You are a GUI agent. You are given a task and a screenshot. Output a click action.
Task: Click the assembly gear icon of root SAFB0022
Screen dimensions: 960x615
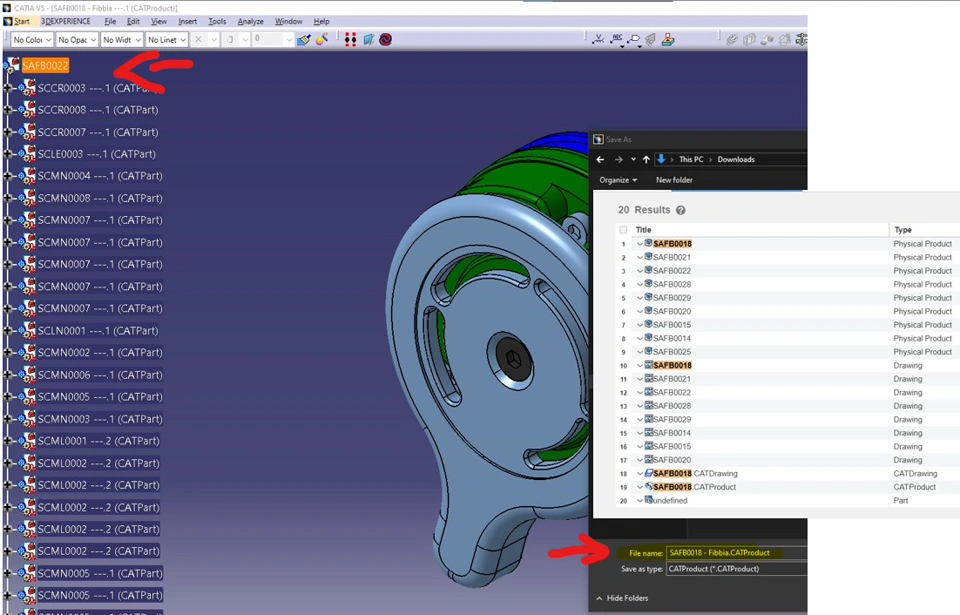coord(12,66)
